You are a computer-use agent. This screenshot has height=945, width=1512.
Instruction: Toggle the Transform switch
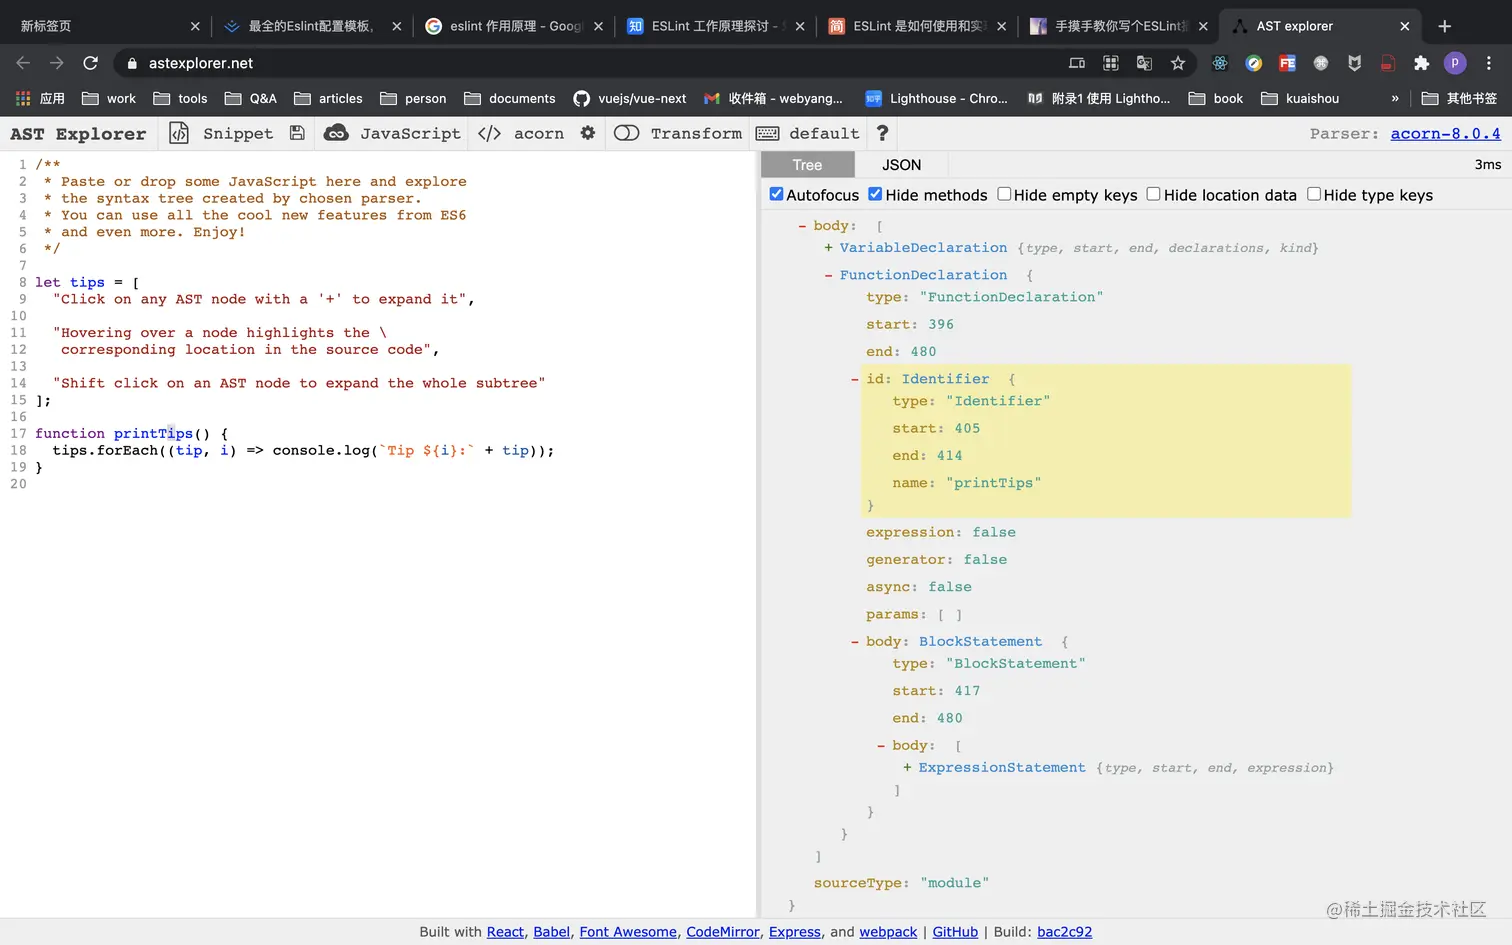(627, 133)
